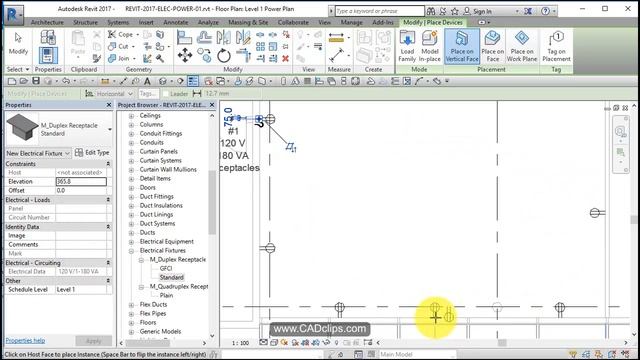
Task: Select the Standard receptacle type in browser
Action: pos(171,278)
